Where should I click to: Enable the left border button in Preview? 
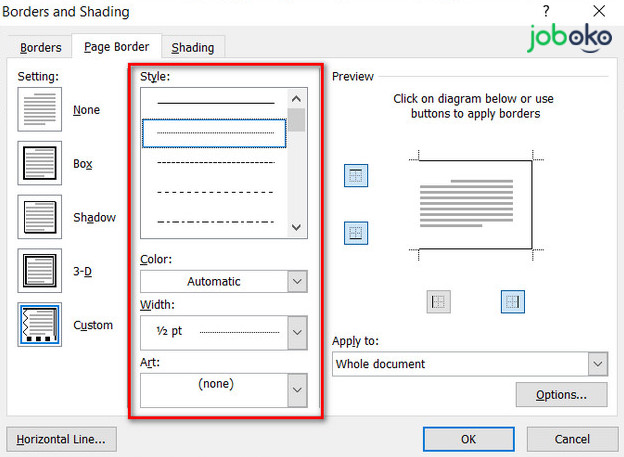coord(438,301)
